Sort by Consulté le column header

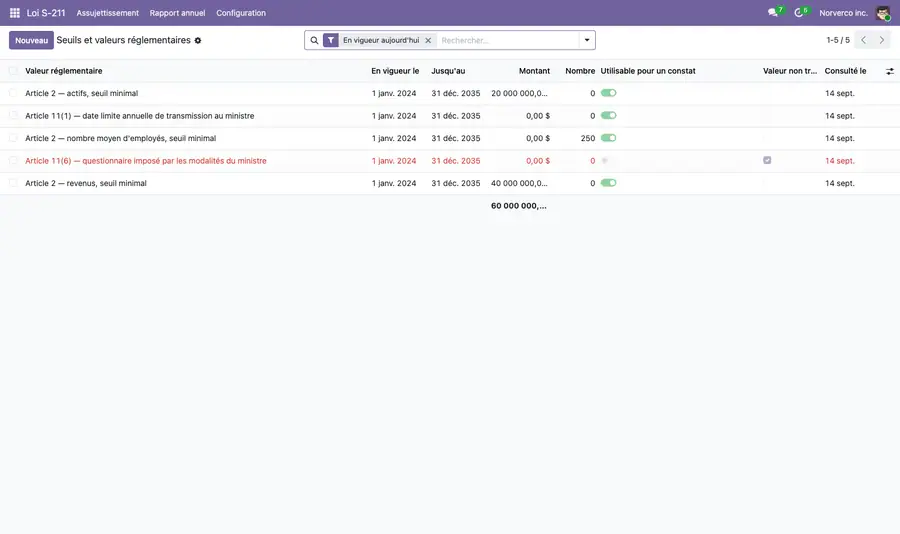pos(845,71)
